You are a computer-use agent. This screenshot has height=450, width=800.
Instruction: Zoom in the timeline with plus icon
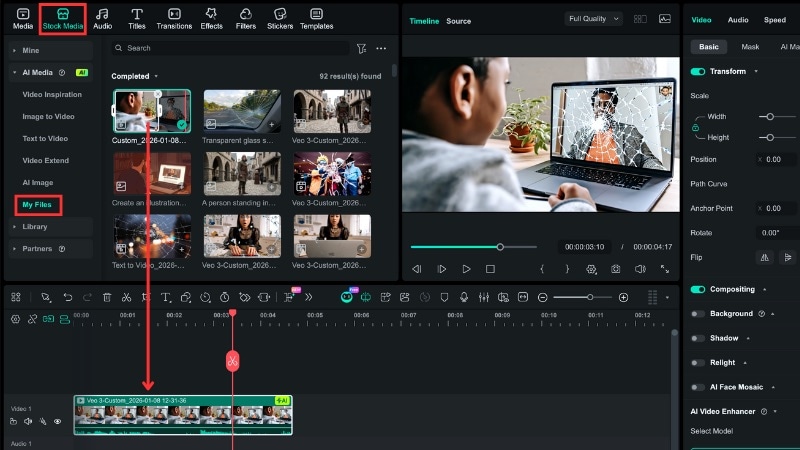tap(623, 297)
